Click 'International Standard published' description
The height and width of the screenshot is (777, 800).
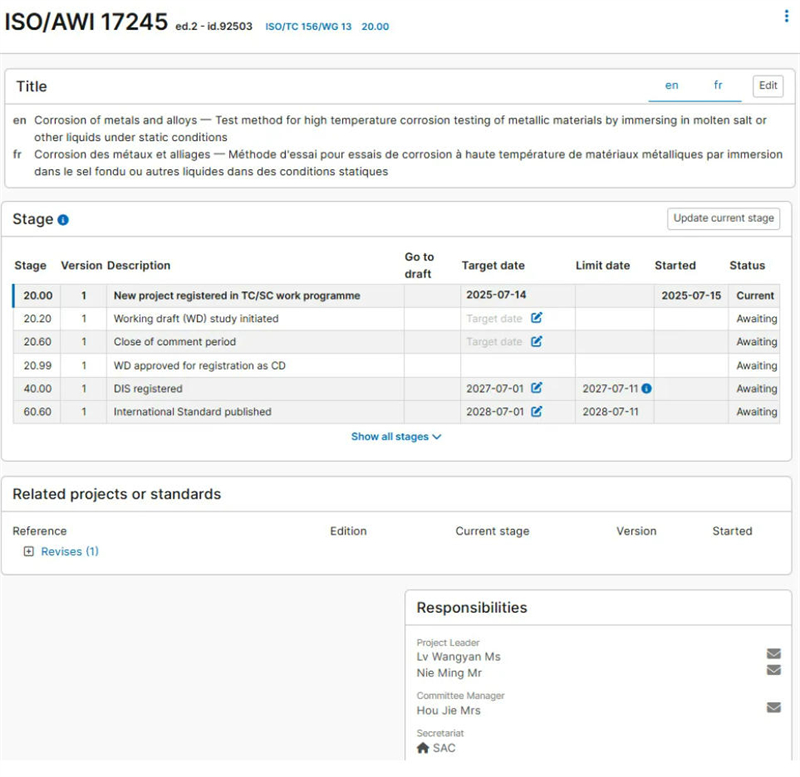[x=192, y=412]
